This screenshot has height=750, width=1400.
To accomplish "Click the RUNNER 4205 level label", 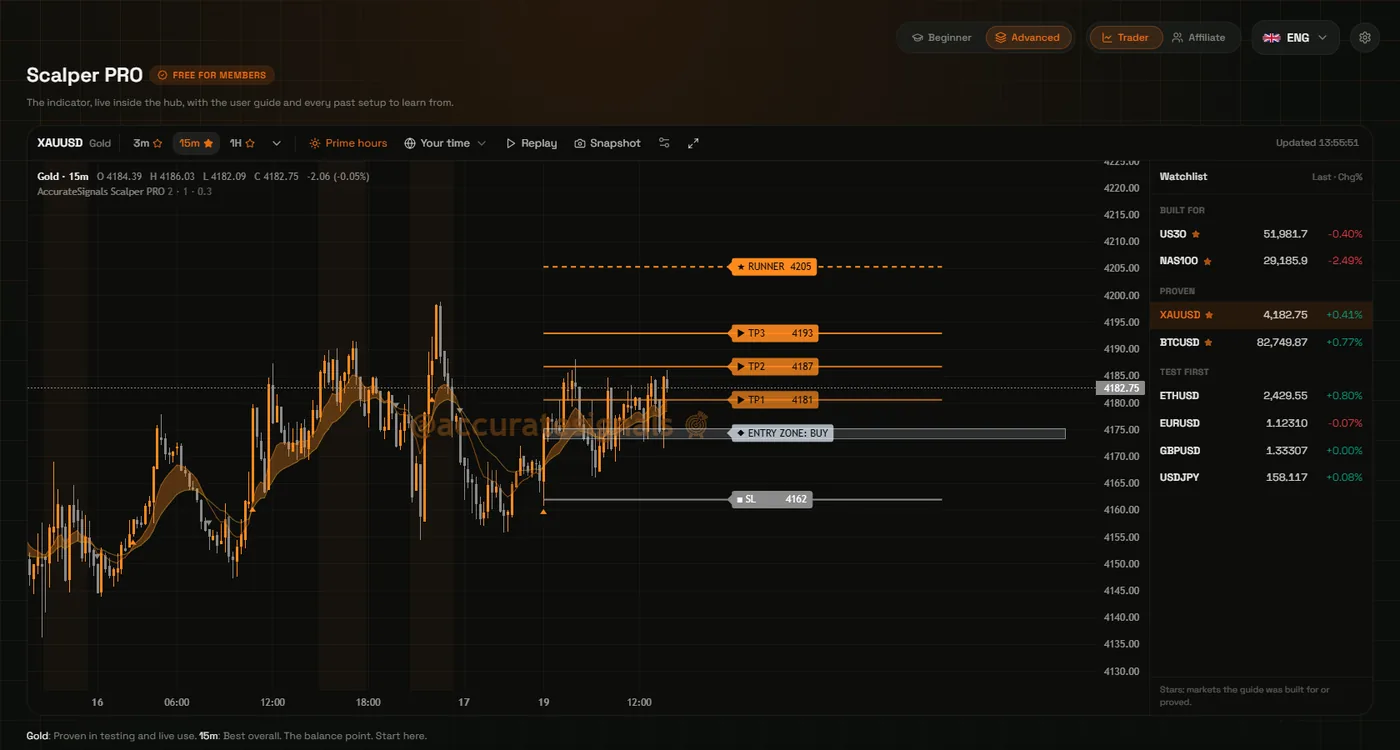I will (x=774, y=267).
